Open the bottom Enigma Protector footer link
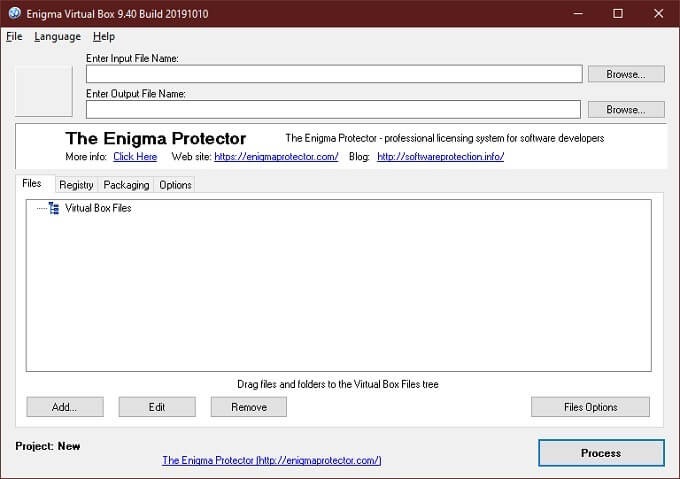This screenshot has height=479, width=680. (x=272, y=460)
